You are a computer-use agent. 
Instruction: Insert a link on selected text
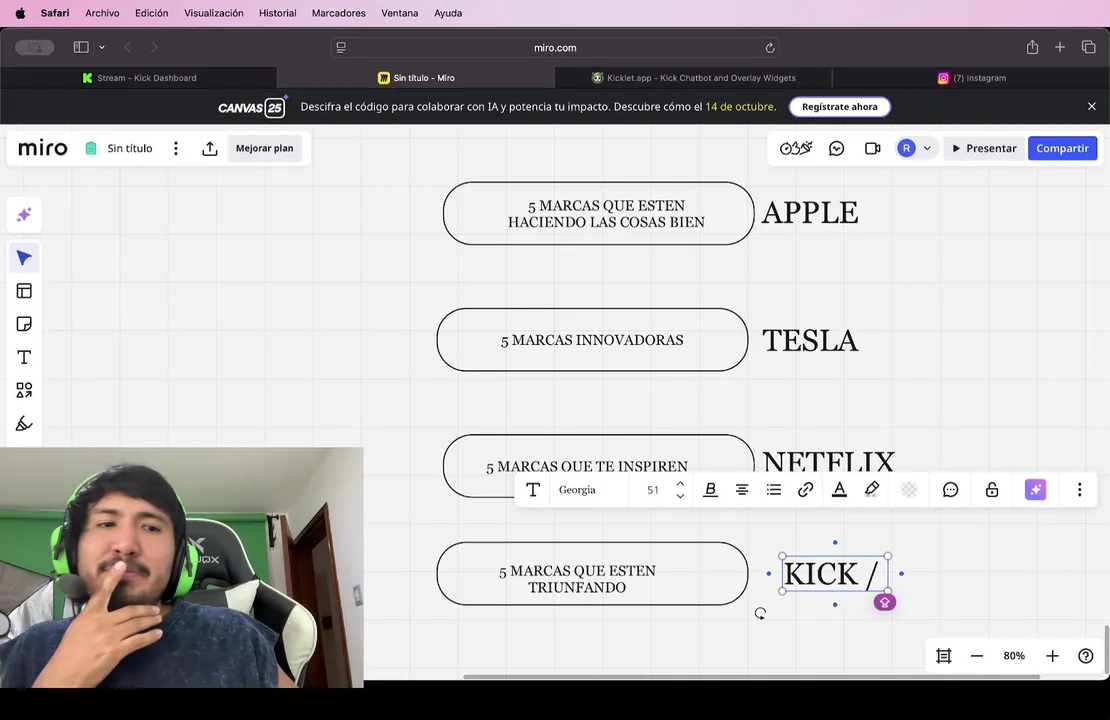(806, 490)
